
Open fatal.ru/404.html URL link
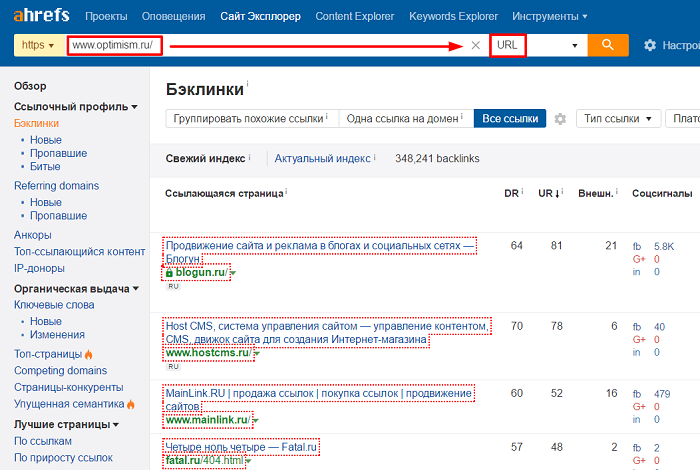pos(205,460)
